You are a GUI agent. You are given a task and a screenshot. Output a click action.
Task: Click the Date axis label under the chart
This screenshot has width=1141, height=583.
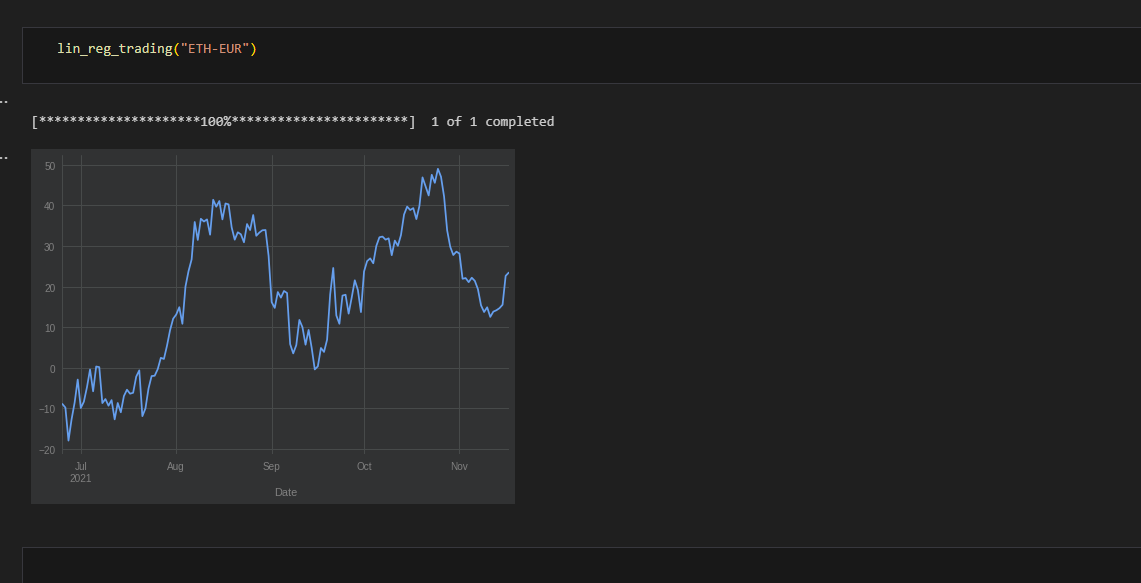tap(286, 492)
